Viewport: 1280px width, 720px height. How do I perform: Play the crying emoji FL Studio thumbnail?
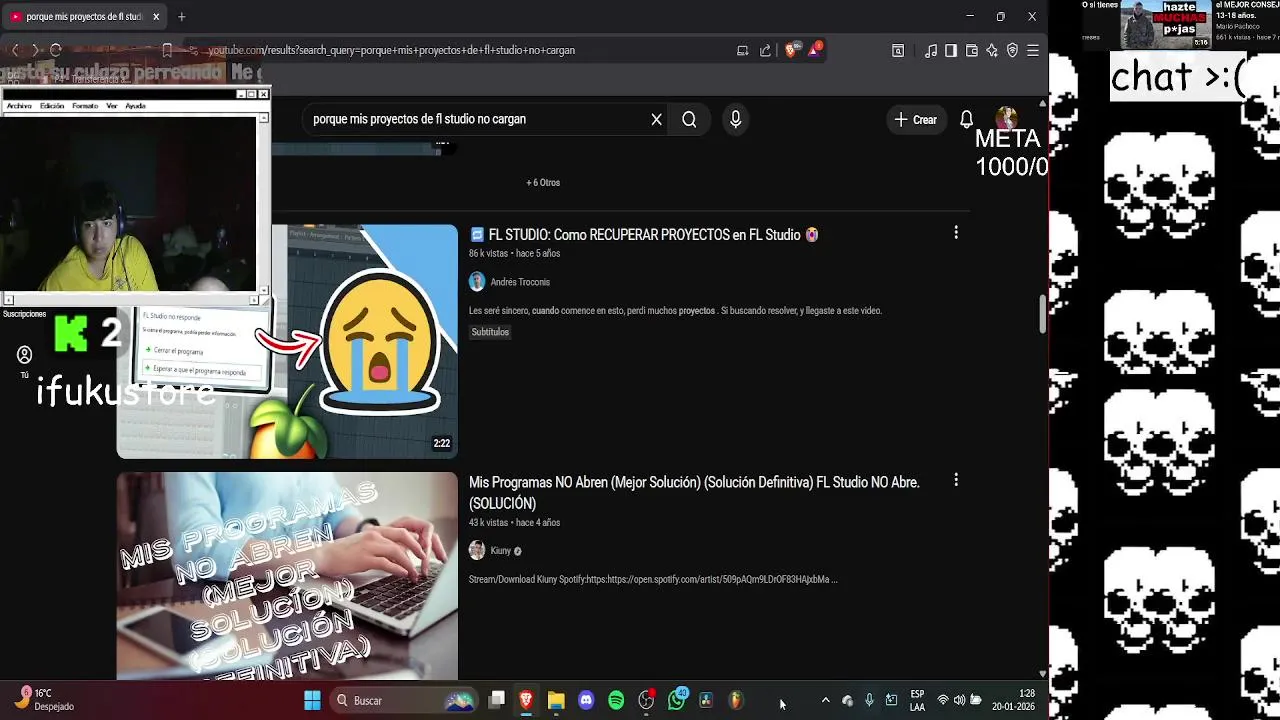(287, 341)
